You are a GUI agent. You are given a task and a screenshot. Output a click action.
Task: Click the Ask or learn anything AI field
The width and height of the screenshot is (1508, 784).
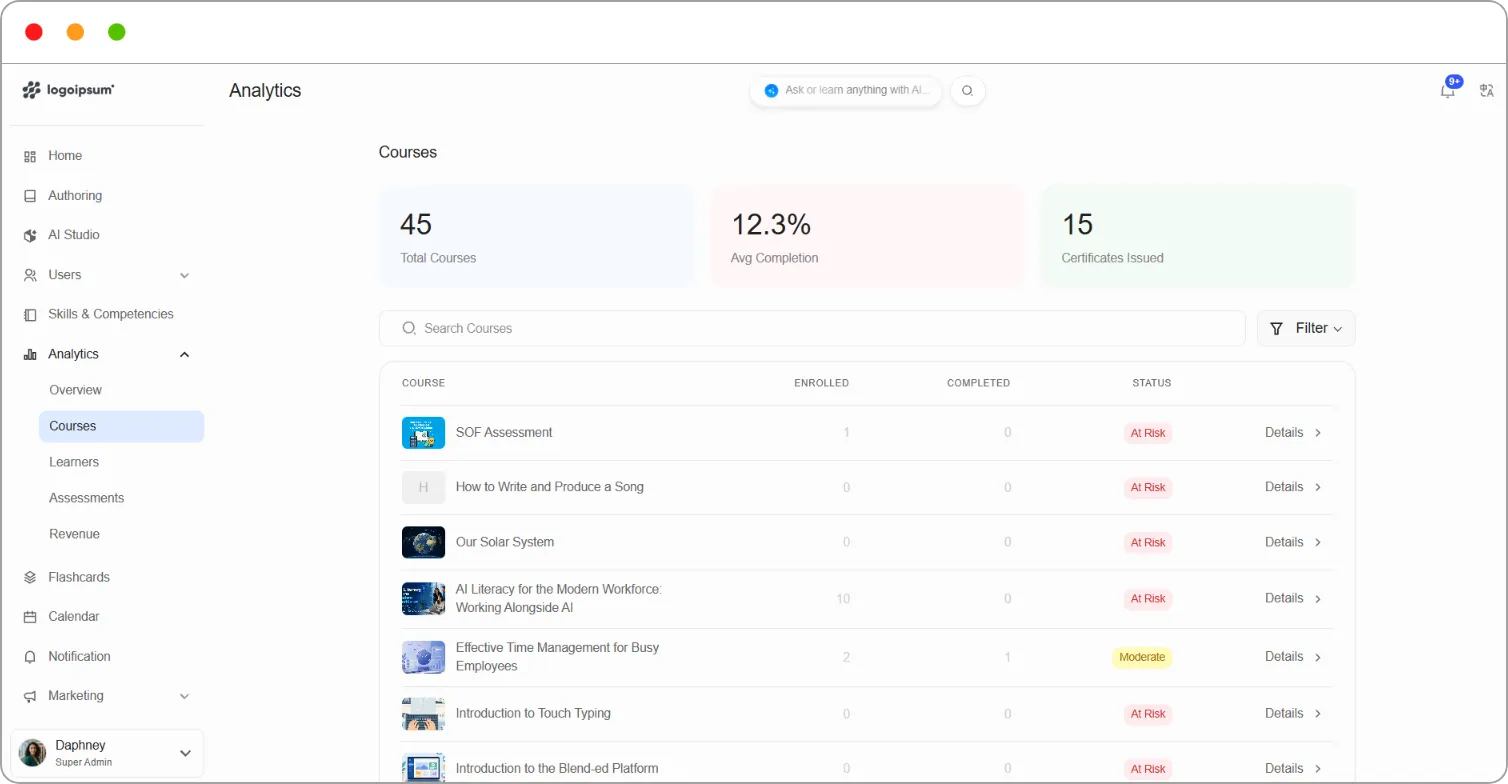(x=846, y=91)
